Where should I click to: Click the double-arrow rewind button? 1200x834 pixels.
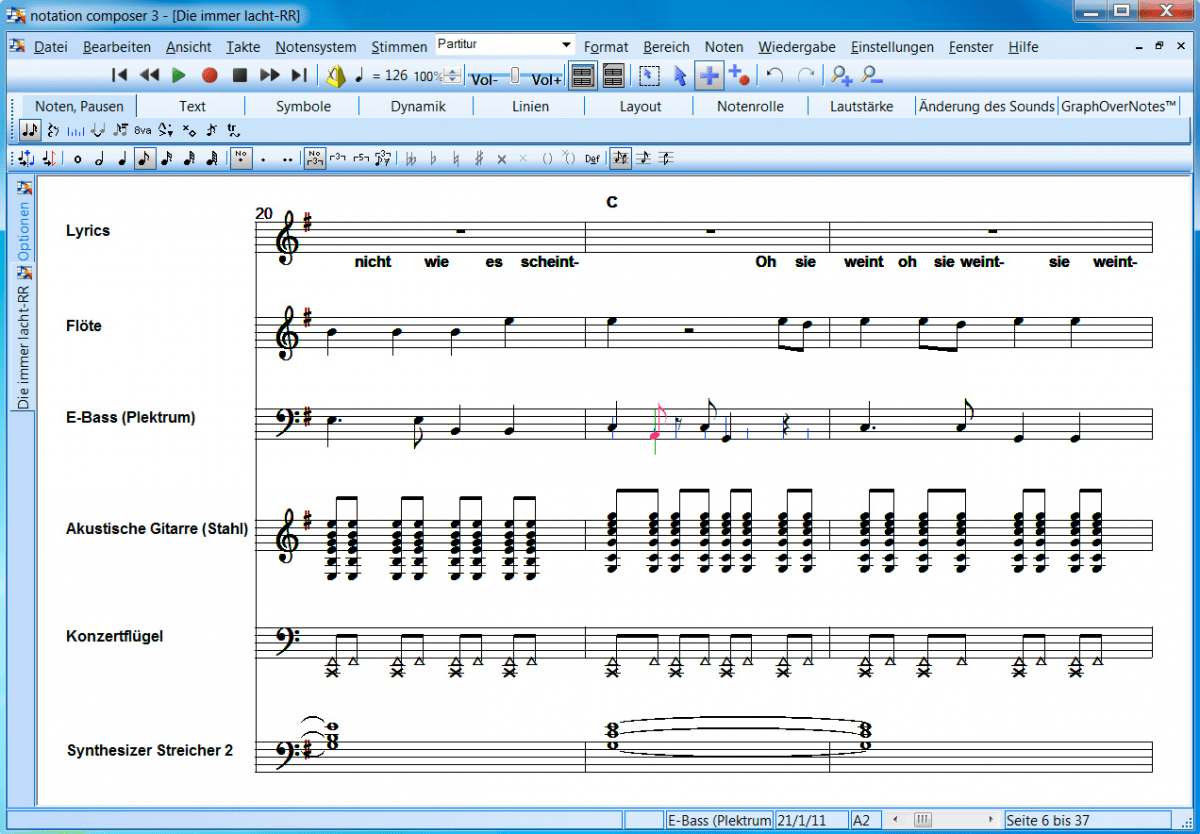(x=149, y=75)
